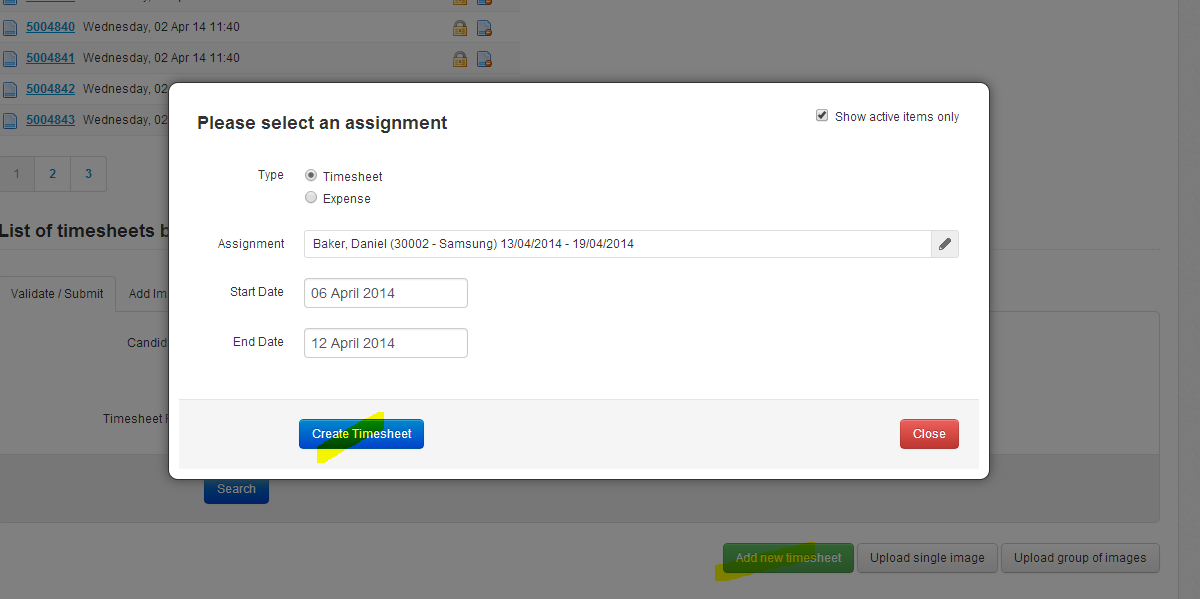Image resolution: width=1200 pixels, height=599 pixels.
Task: Click the date text in row 5004841
Action: coord(161,58)
